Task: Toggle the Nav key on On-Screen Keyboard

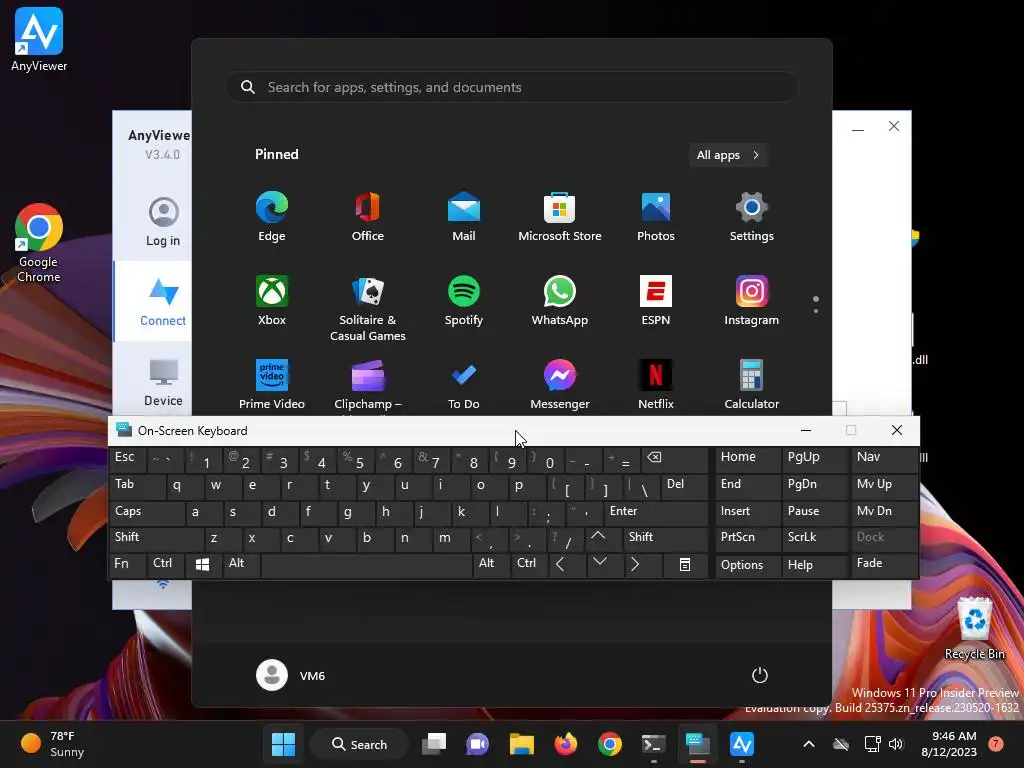Action: coord(884,459)
